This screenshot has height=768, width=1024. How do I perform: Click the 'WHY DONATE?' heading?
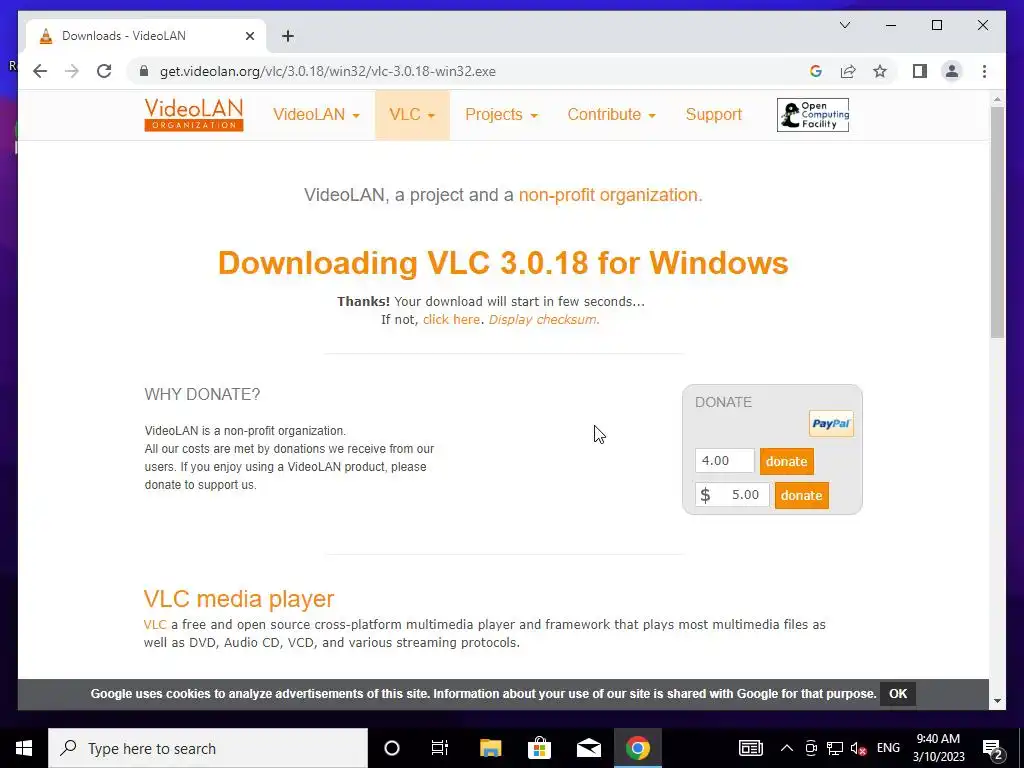(x=202, y=394)
